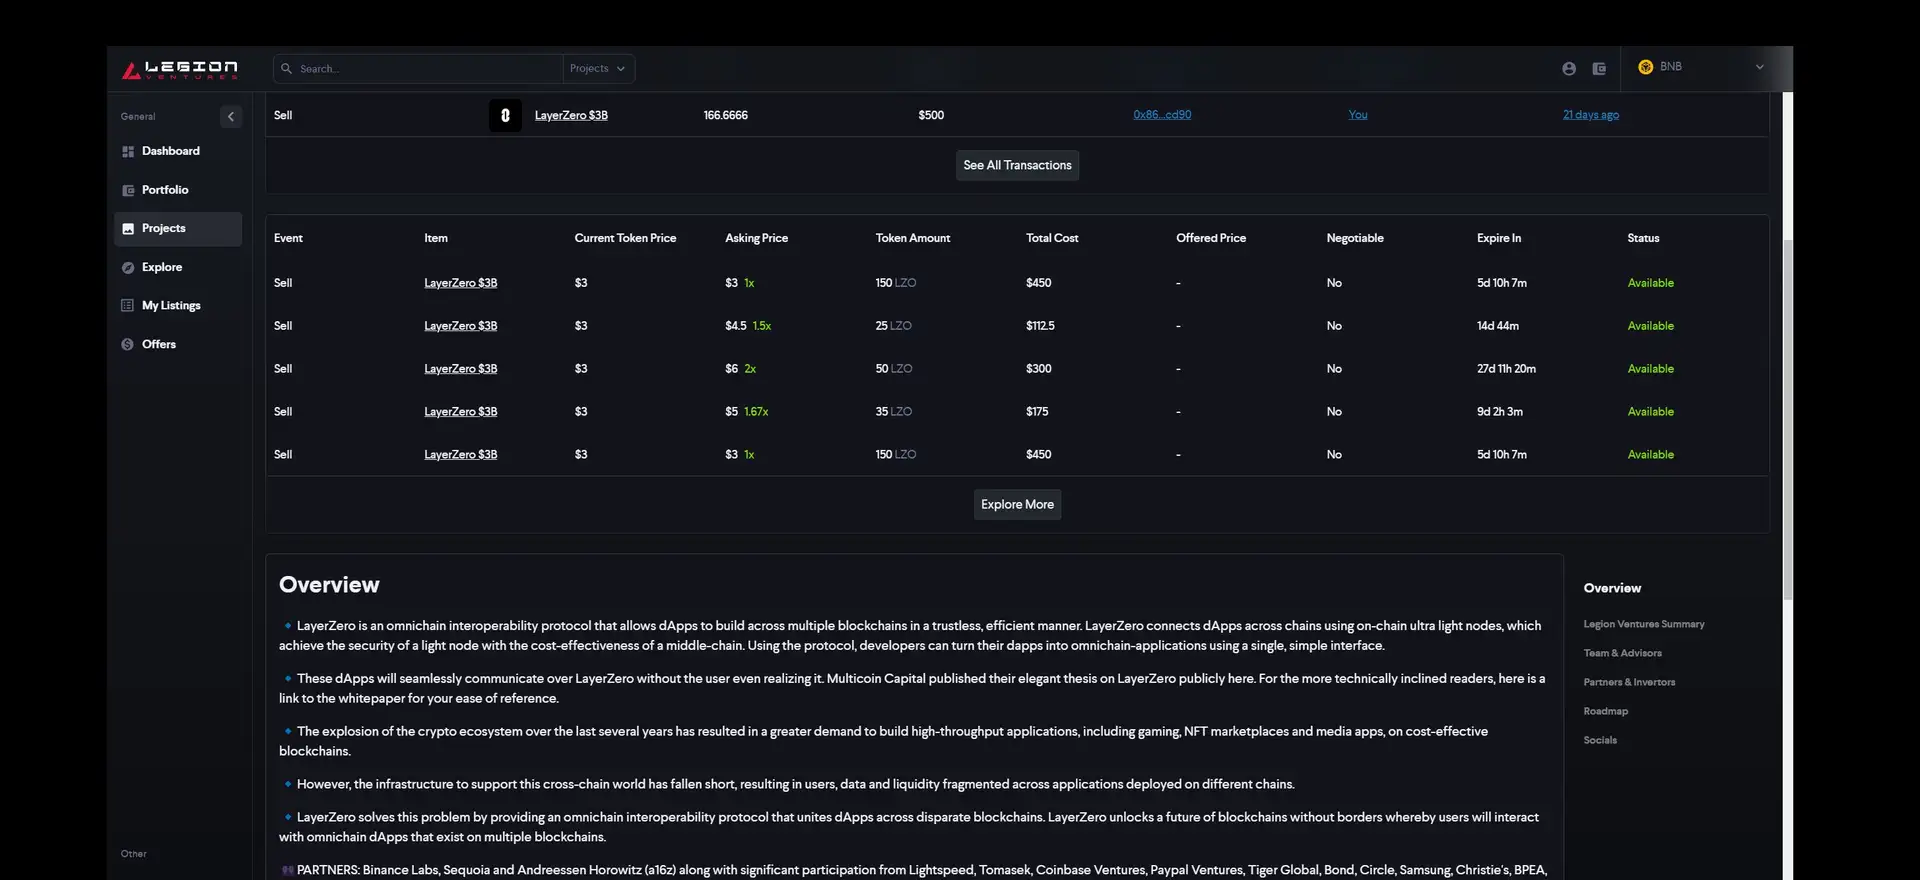This screenshot has height=880, width=1920.
Task: Click the page vertical scrollbar
Action: click(1787, 420)
